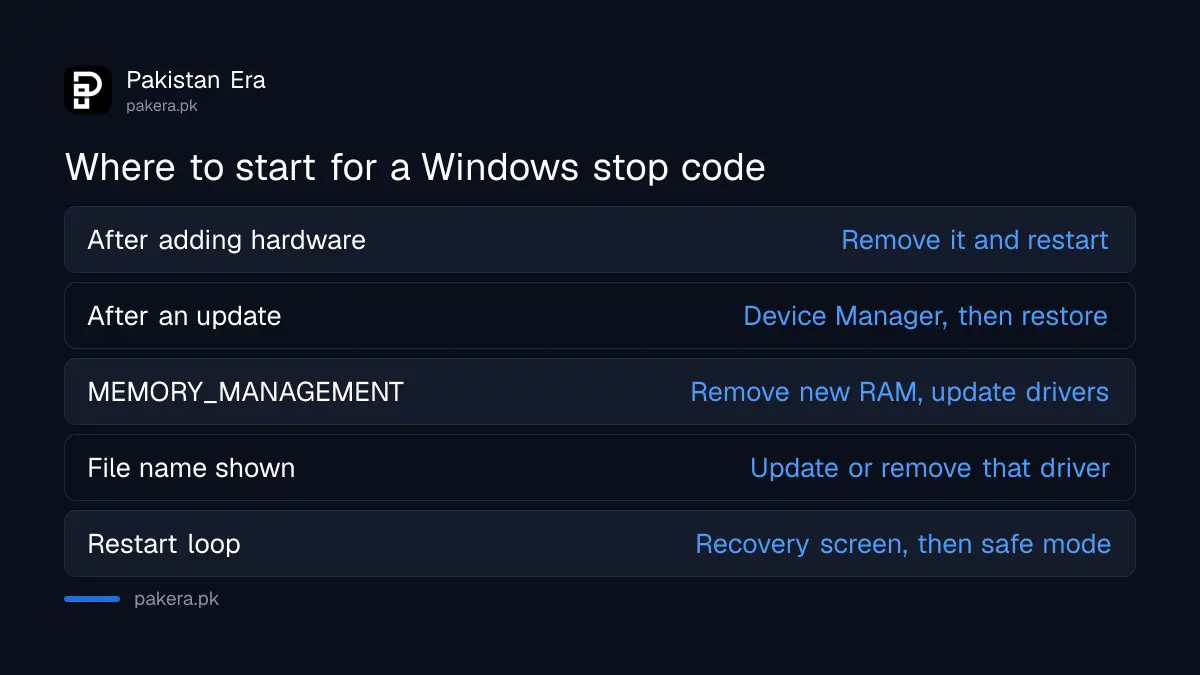Open the pakera.pk link under brand name
Viewport: 1200px width, 675px height.
click(162, 105)
